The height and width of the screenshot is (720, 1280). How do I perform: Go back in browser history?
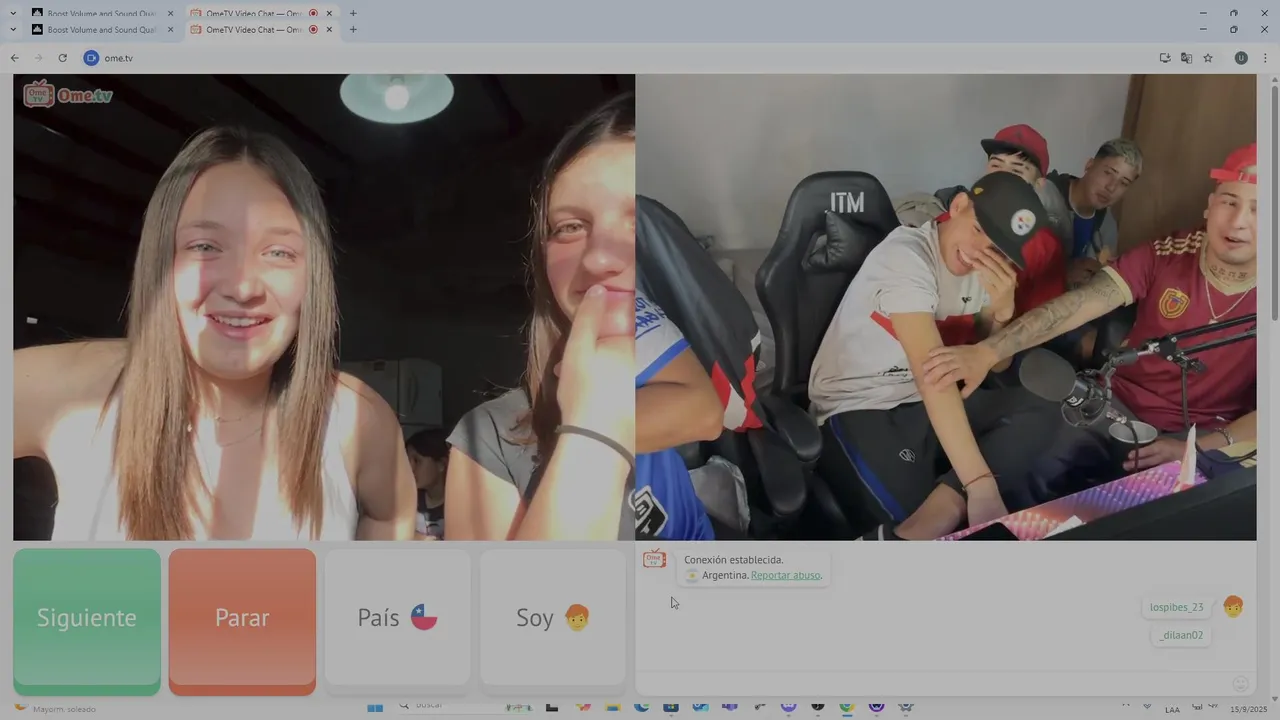(x=15, y=58)
